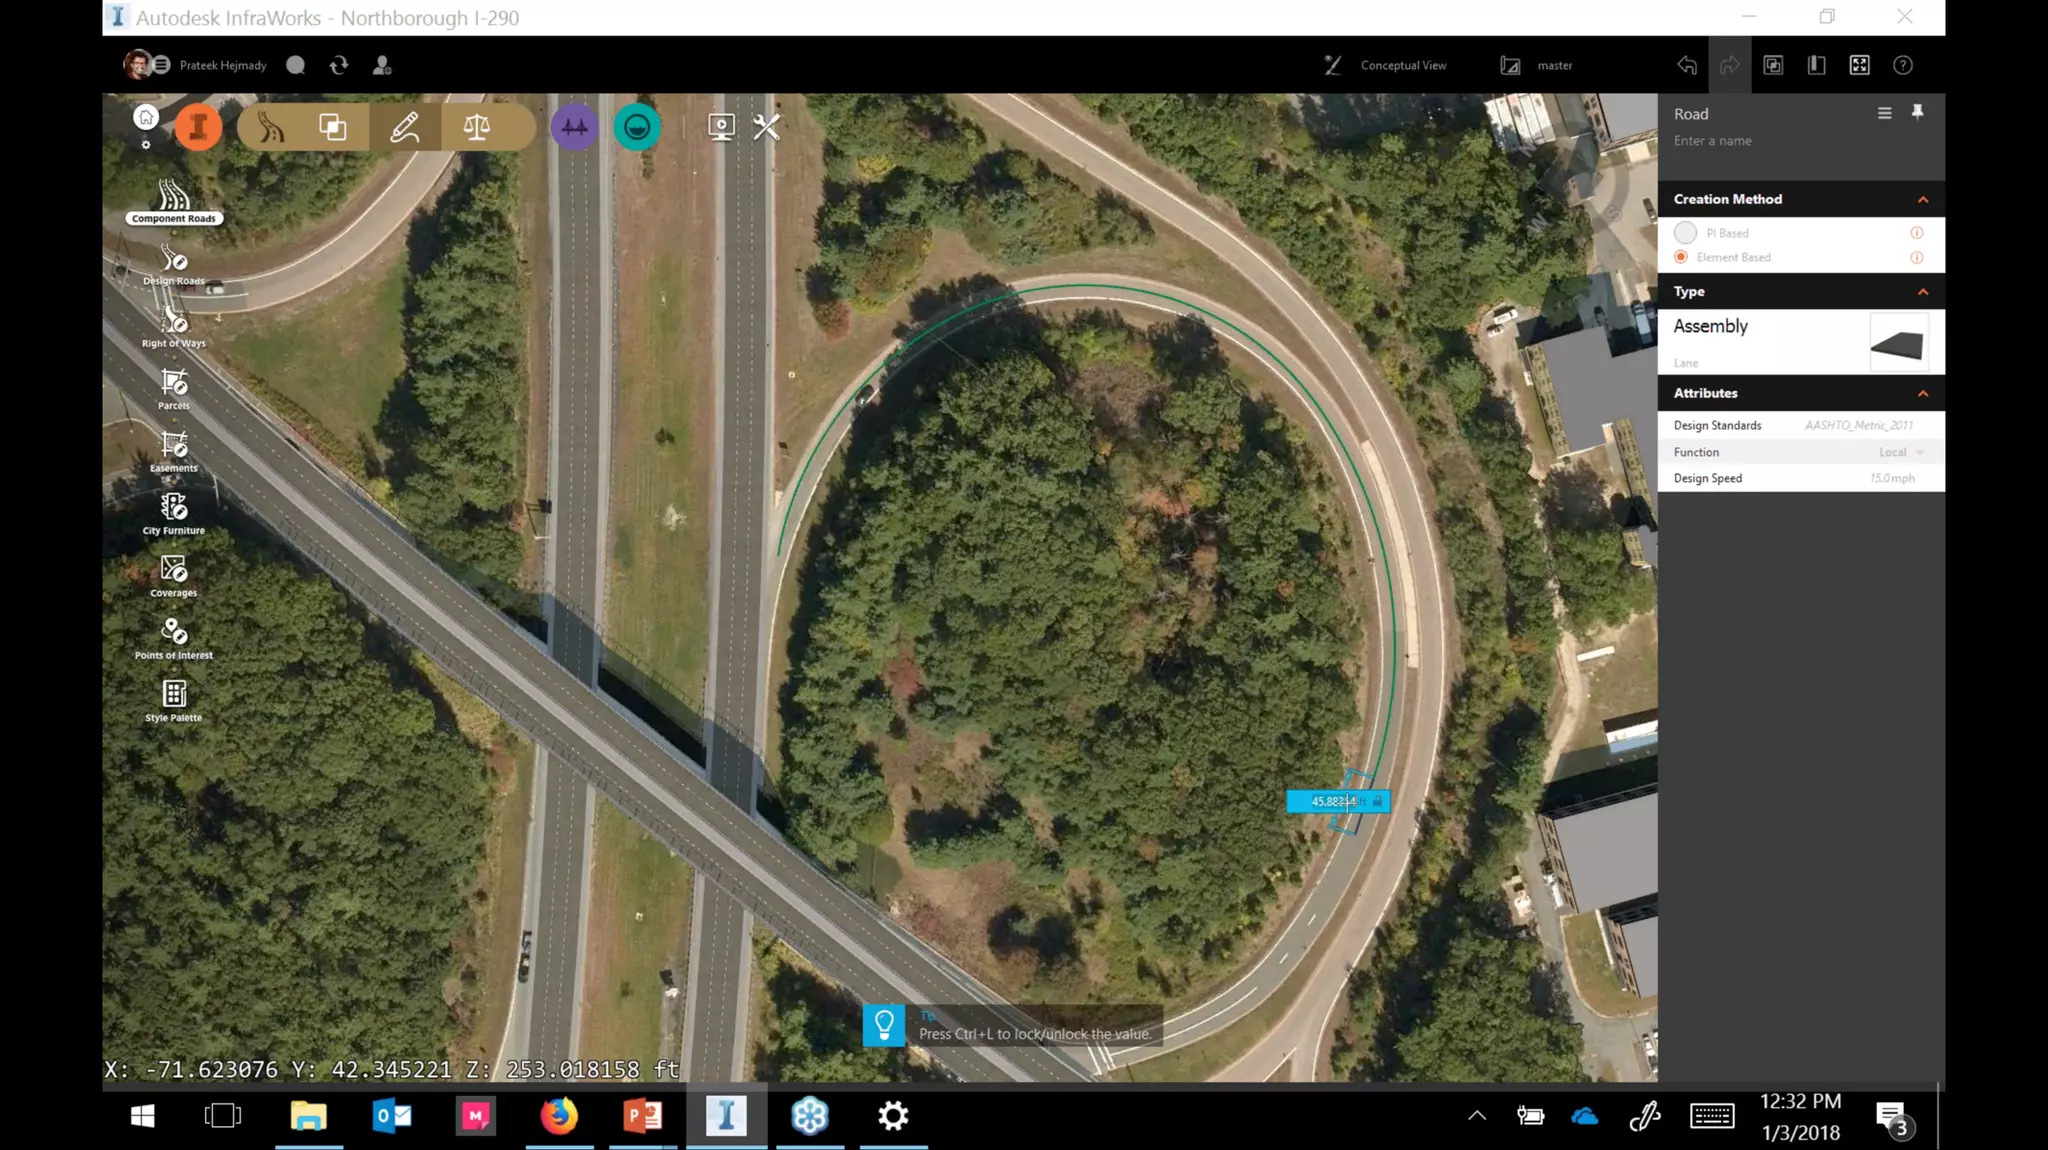
Task: Click the overlapping squares model tool
Action: (x=333, y=127)
